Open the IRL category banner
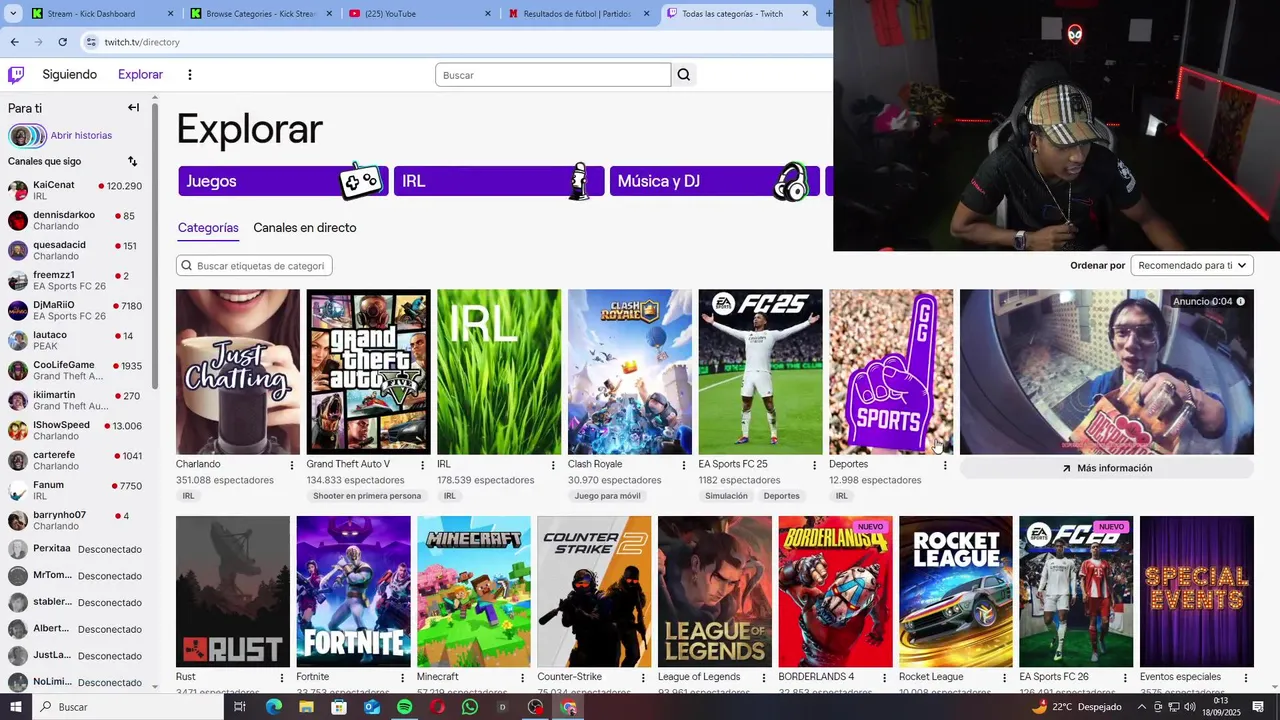 (499, 181)
